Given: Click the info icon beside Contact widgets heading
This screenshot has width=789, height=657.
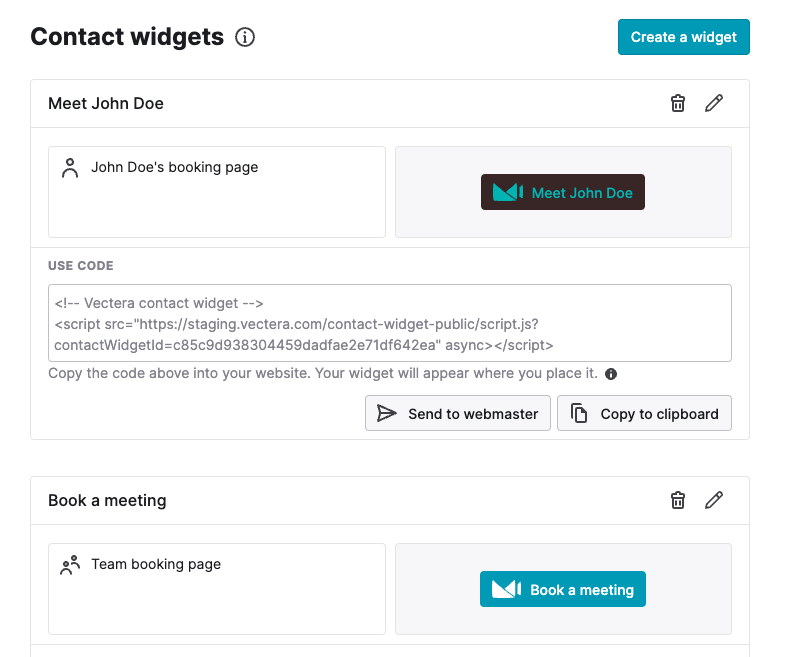Looking at the screenshot, I should point(245,37).
